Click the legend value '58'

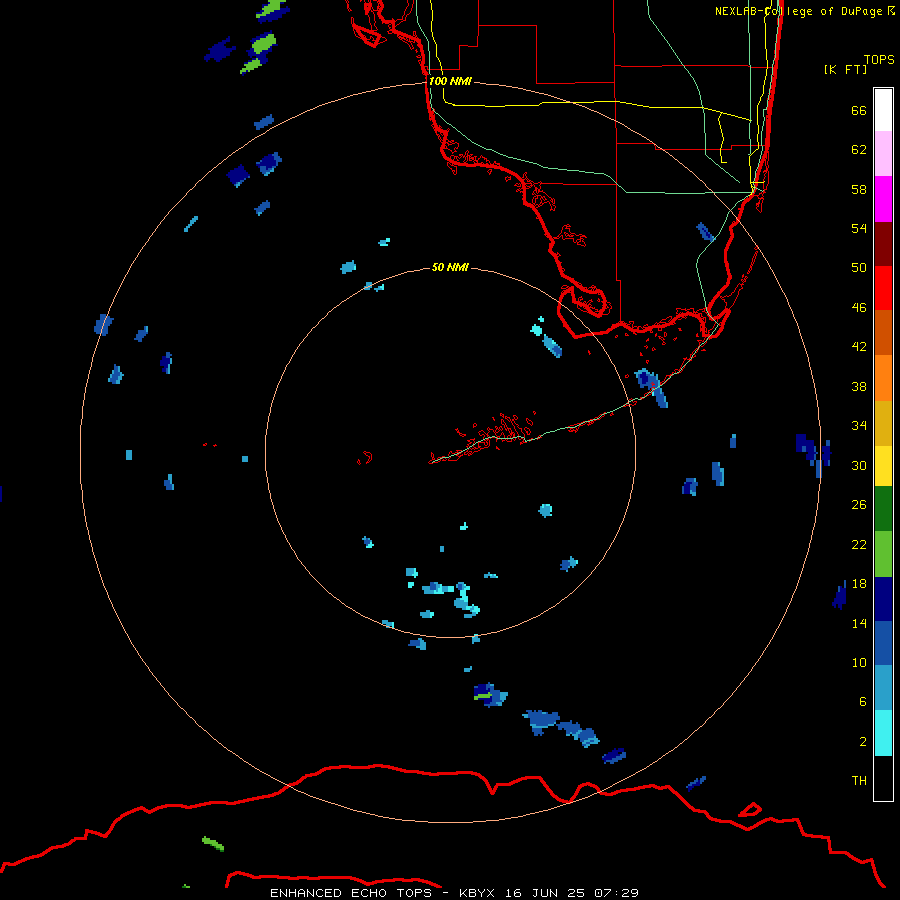[859, 189]
